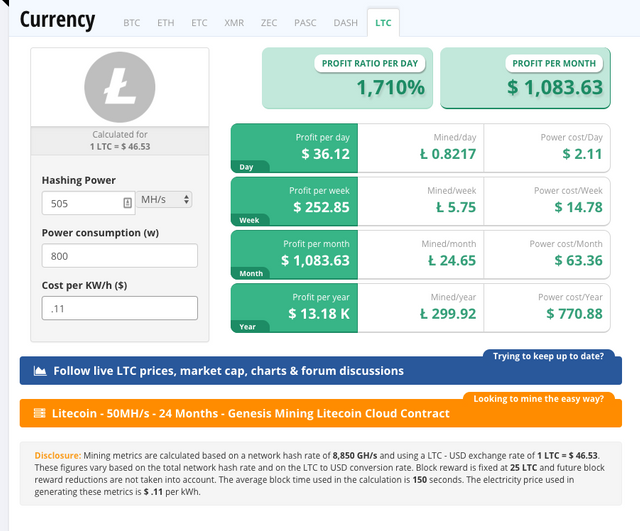Open the Genesis Mining Litecoin Cloud Contract banner

point(321,413)
